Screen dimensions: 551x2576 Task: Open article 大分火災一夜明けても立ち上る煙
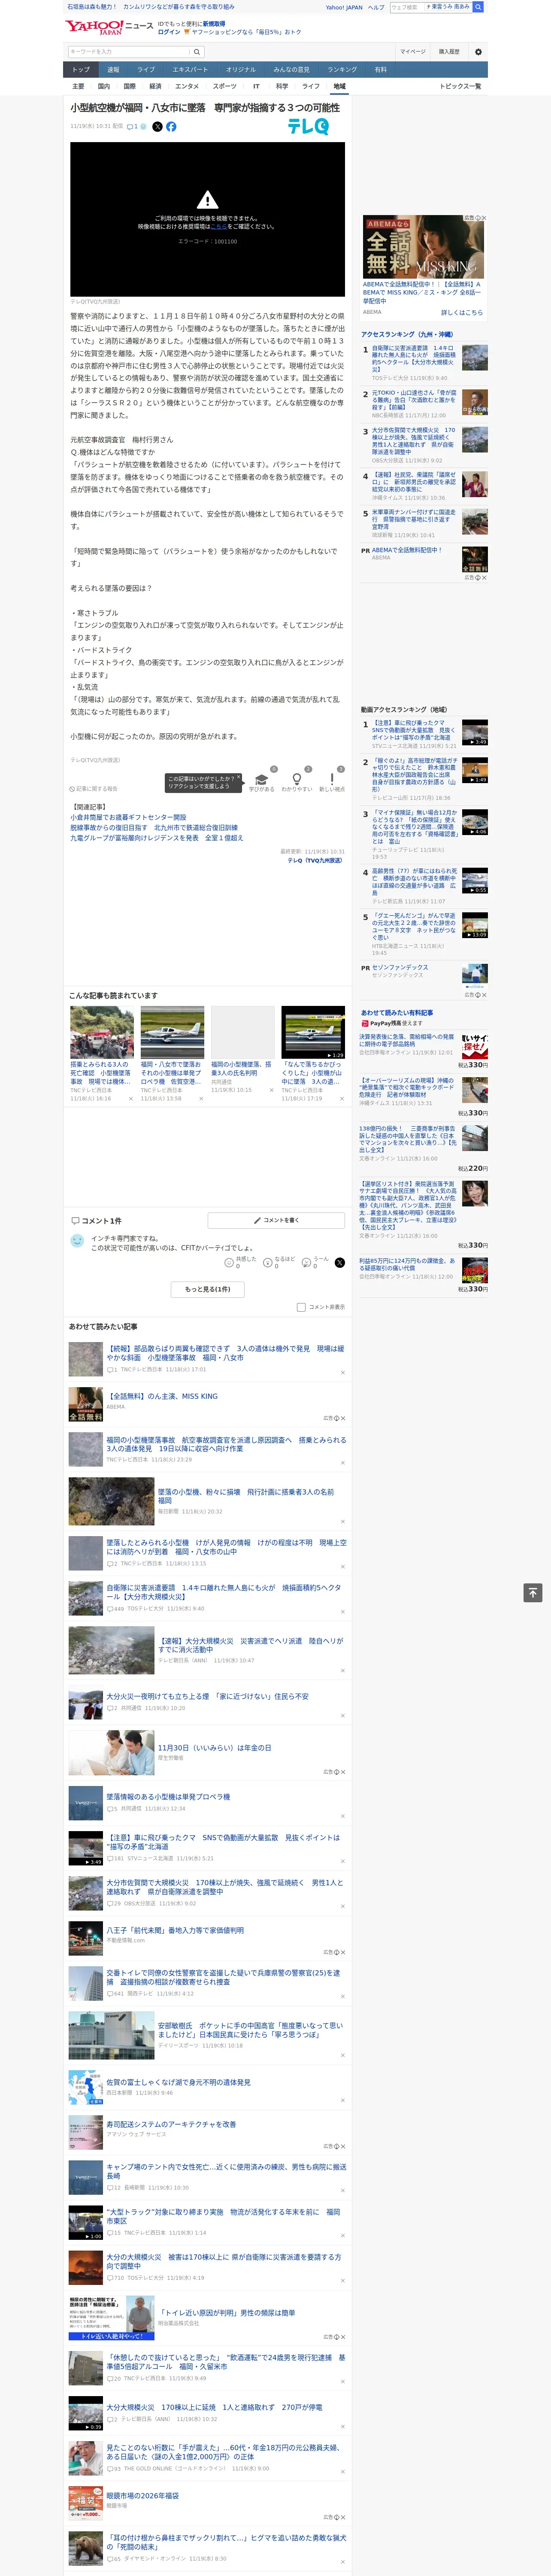208,1696
